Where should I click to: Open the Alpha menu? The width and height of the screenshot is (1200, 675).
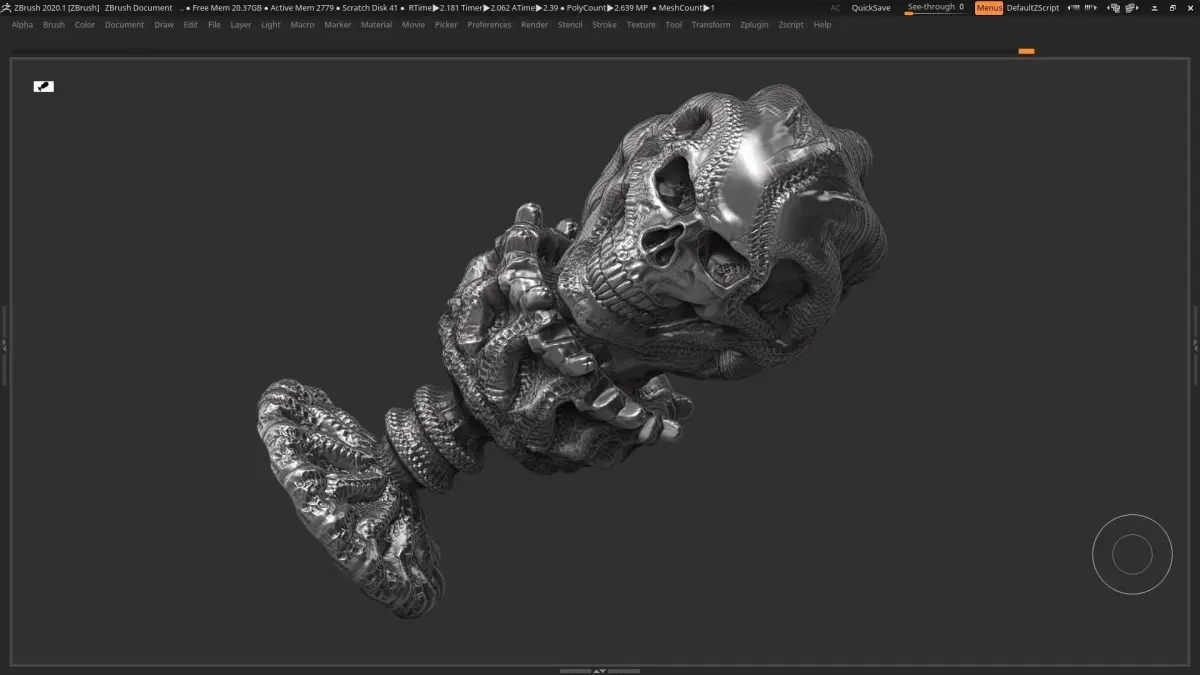click(22, 25)
